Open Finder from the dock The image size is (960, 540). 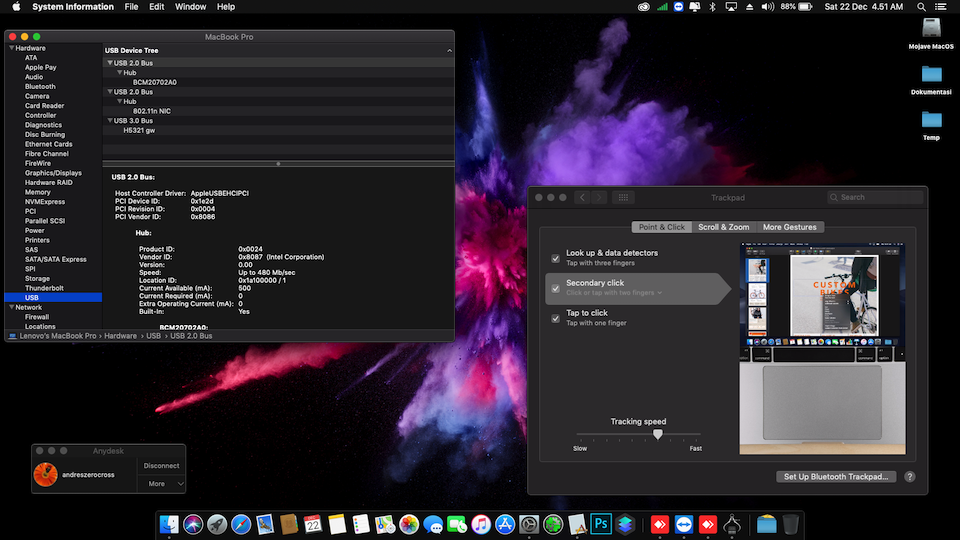click(x=169, y=525)
